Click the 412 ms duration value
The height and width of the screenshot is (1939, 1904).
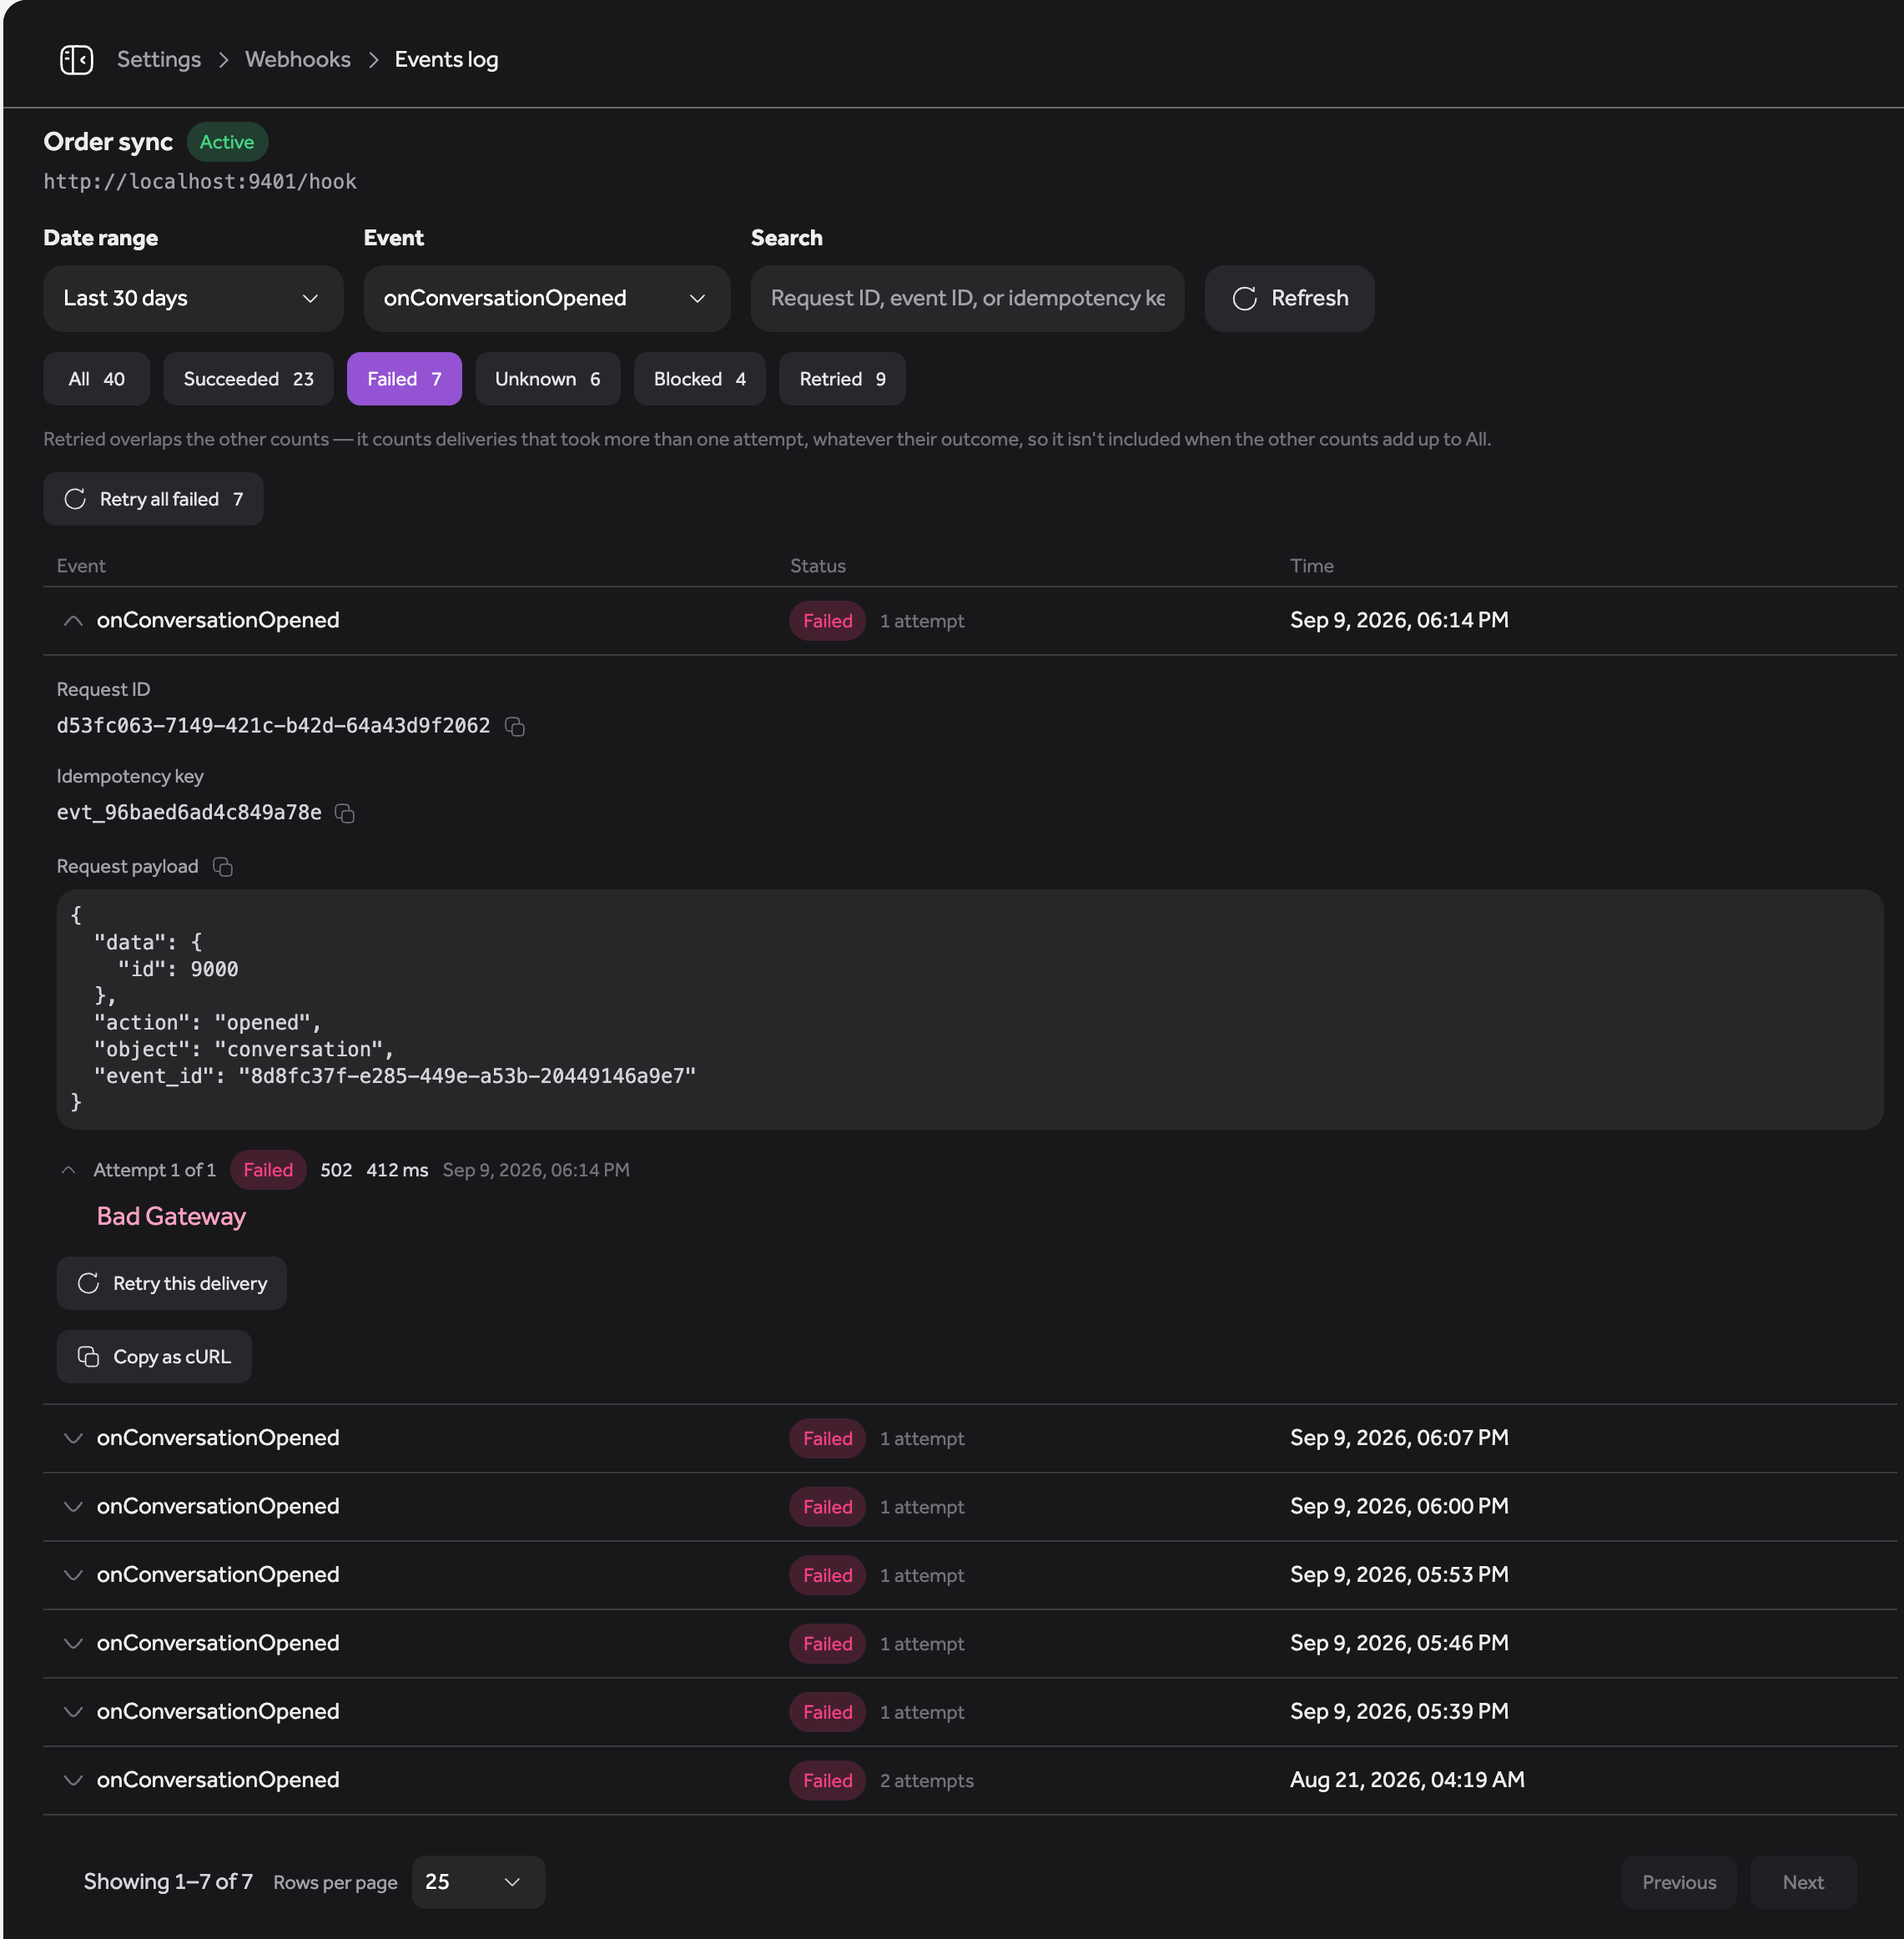click(397, 1170)
